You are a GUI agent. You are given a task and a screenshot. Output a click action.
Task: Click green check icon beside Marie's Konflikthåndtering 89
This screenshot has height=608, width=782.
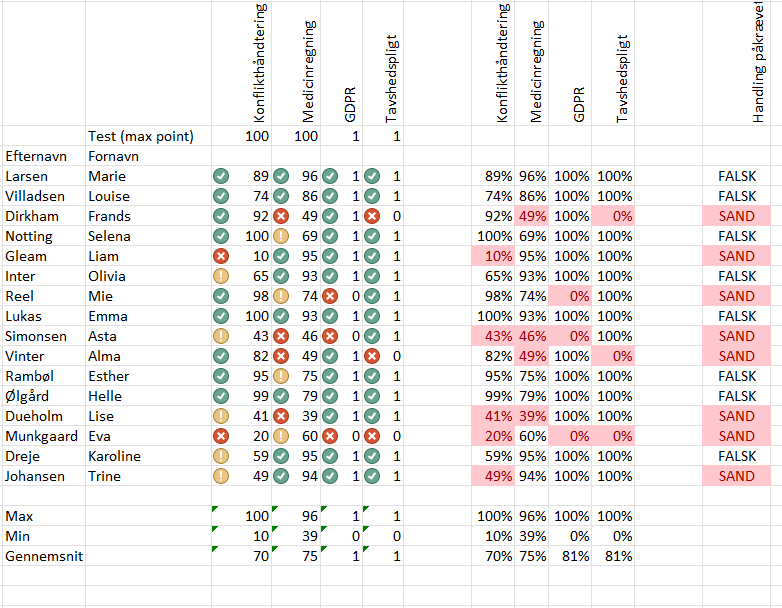[x=221, y=176]
